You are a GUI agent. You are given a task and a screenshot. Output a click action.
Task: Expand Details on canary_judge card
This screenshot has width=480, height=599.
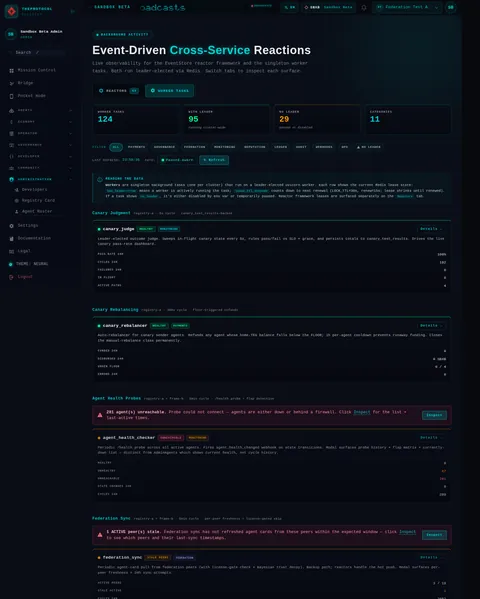click(431, 229)
